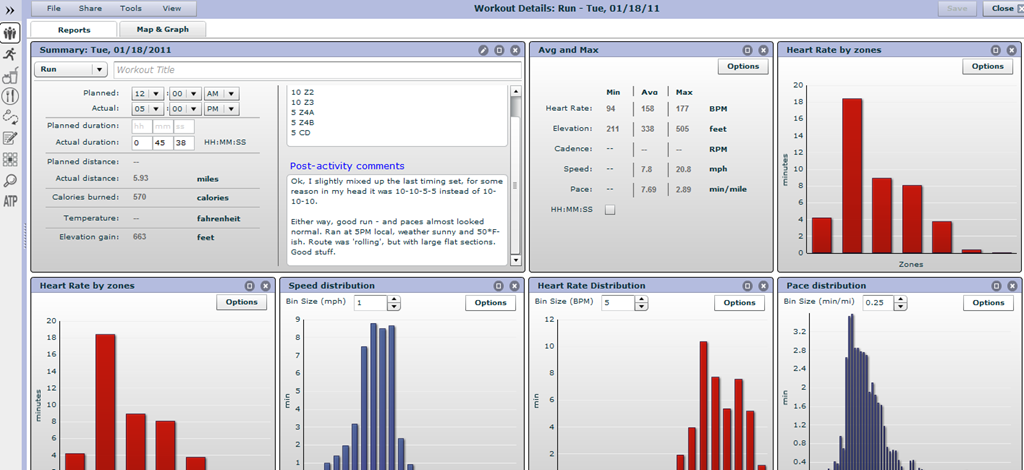Expand the left sidebar with double-chevron icon
The image size is (1024, 470).
pyautogui.click(x=10, y=8)
